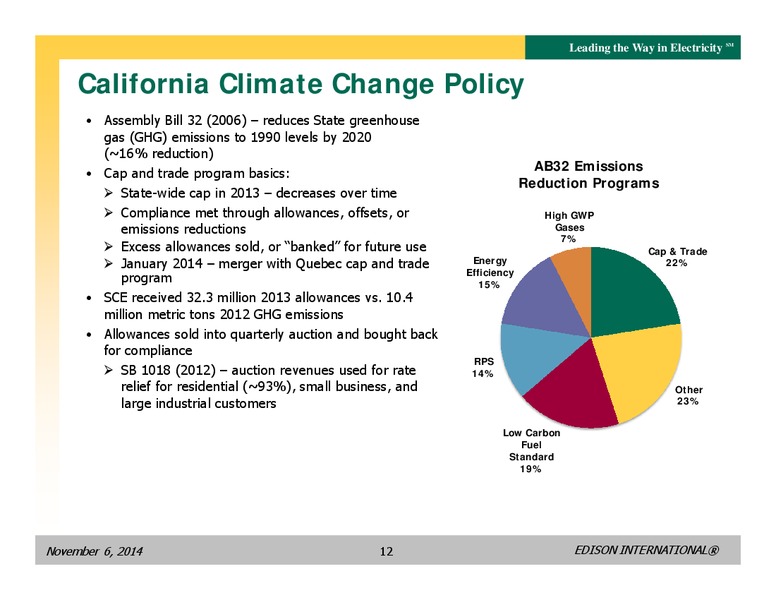Click the page number '12' in footer

[386, 551]
